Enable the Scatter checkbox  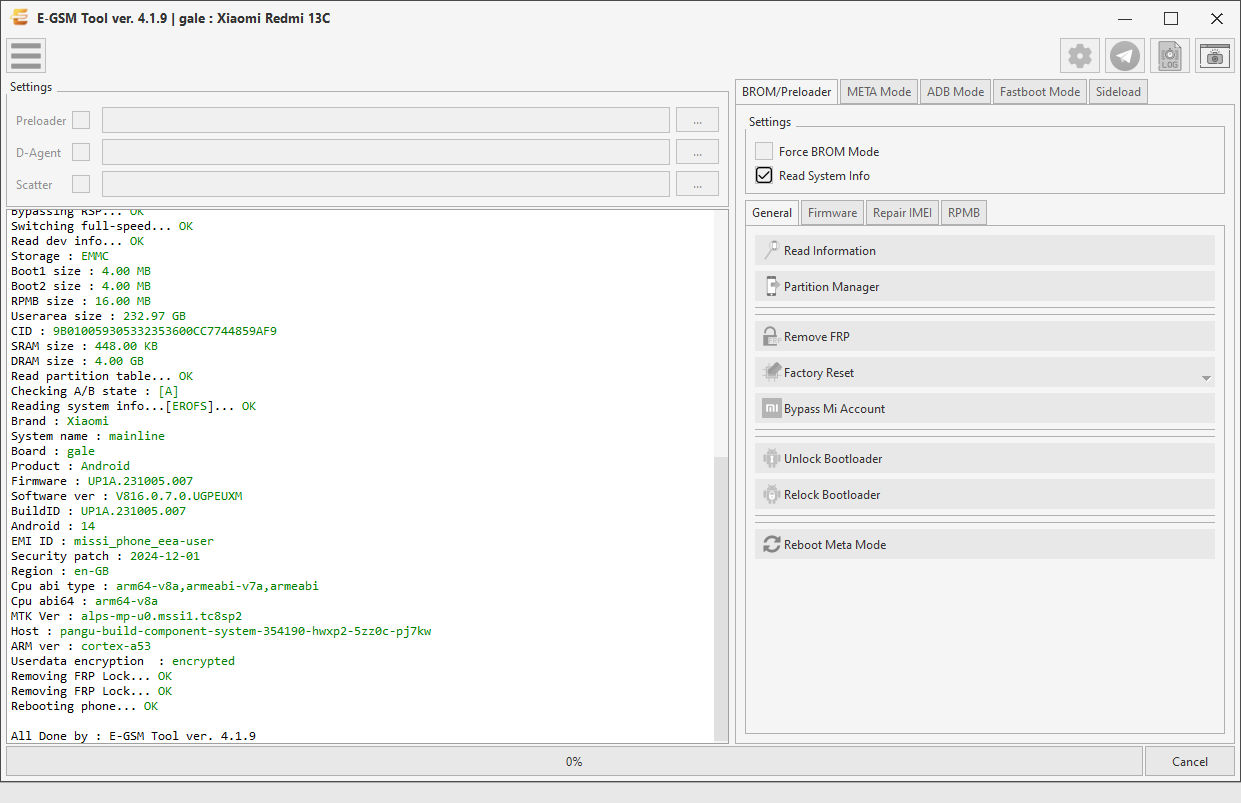coord(81,184)
